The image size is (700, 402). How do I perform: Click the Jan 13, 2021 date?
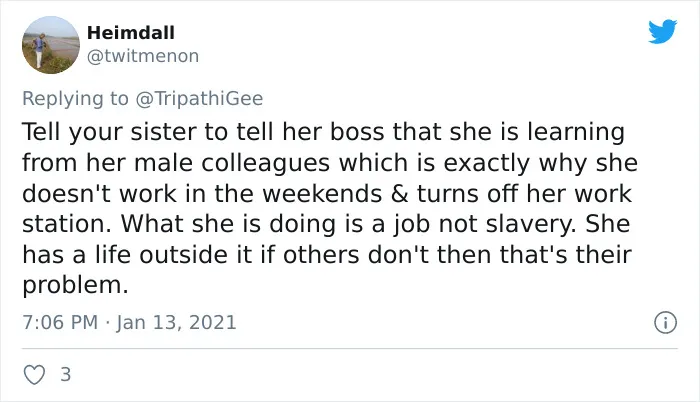coord(176,322)
